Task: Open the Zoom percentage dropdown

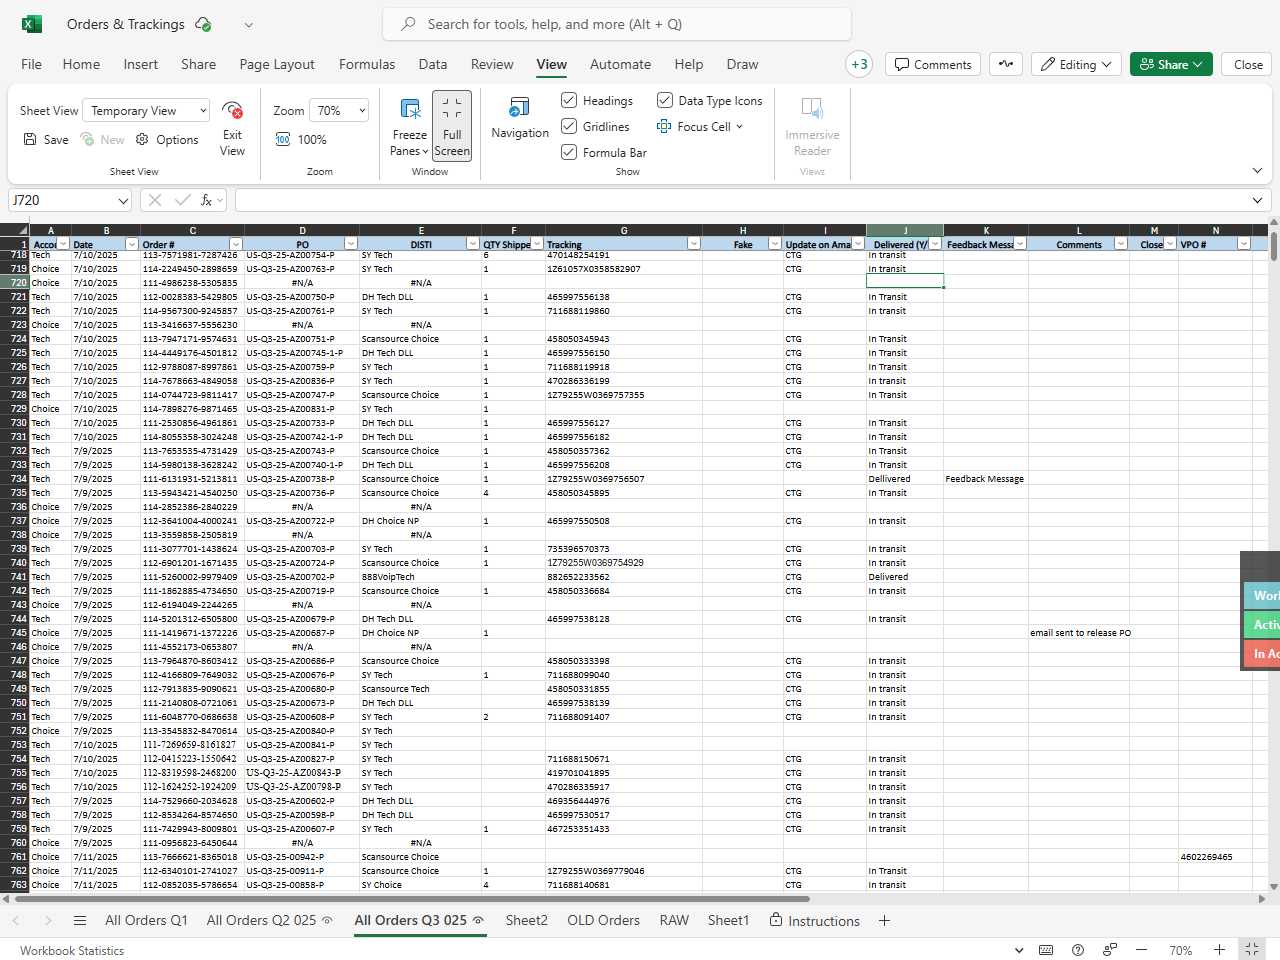Action: (338, 111)
